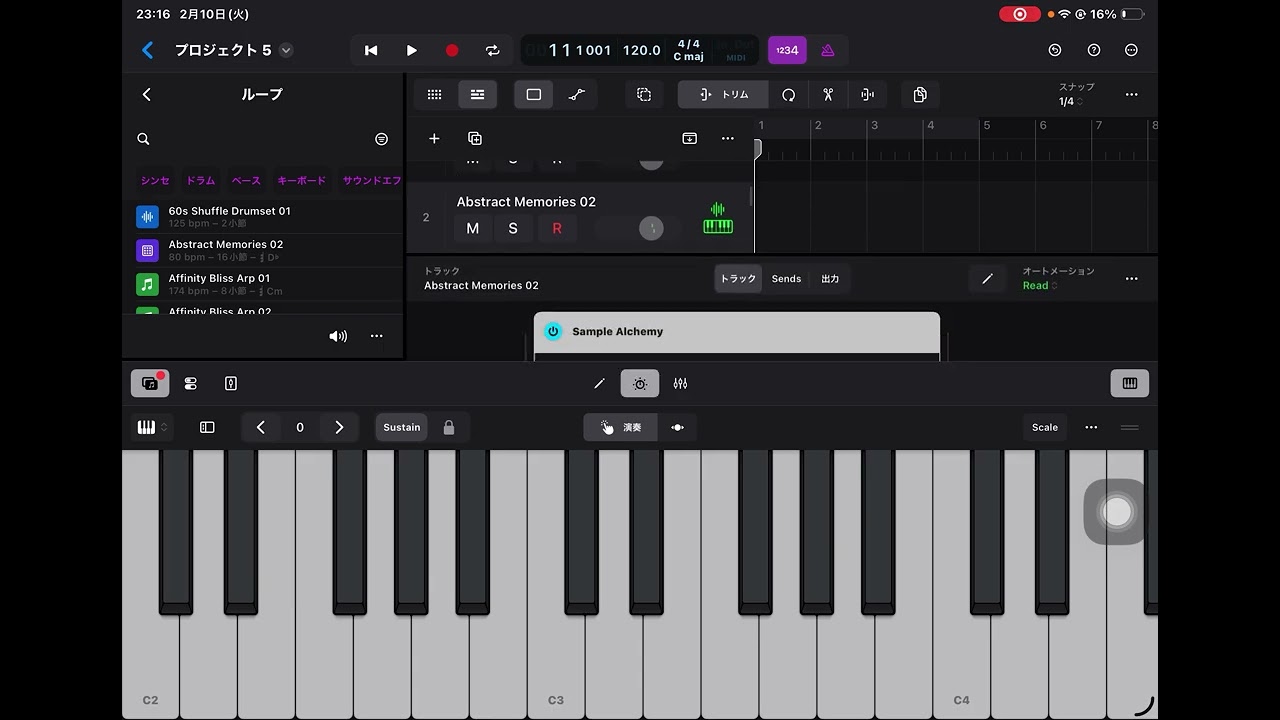Open the 120.0 tempo display
The height and width of the screenshot is (720, 1280).
point(641,50)
